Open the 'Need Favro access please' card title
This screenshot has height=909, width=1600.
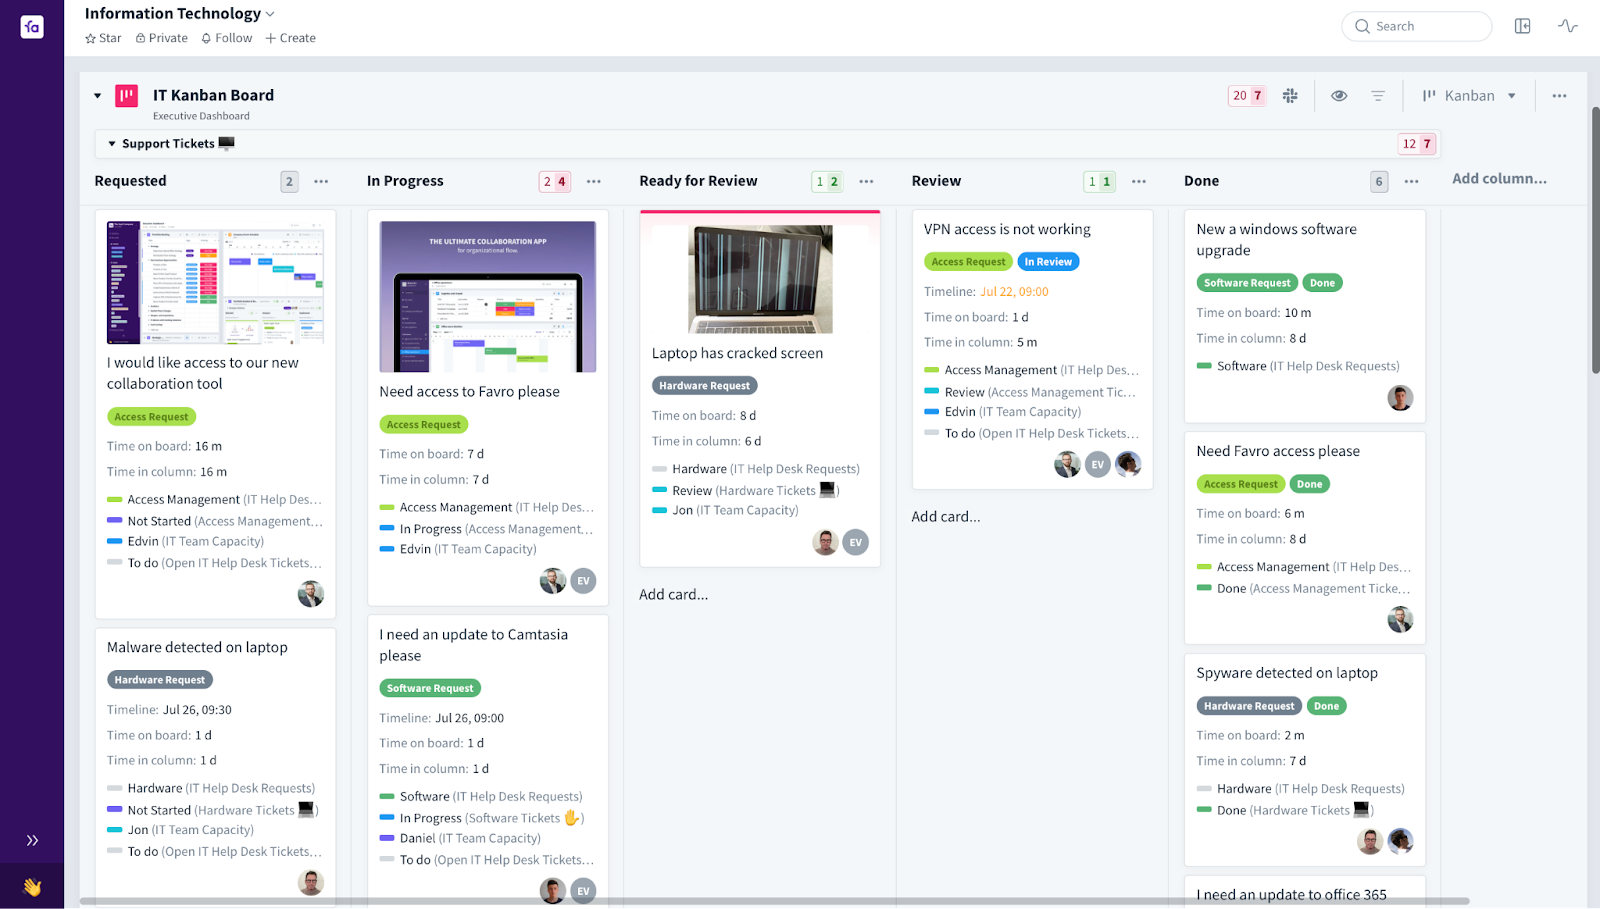[x=1278, y=451]
